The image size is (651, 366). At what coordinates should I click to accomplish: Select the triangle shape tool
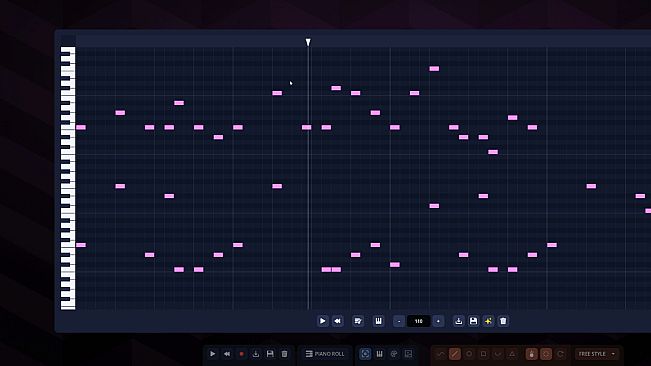(x=512, y=354)
